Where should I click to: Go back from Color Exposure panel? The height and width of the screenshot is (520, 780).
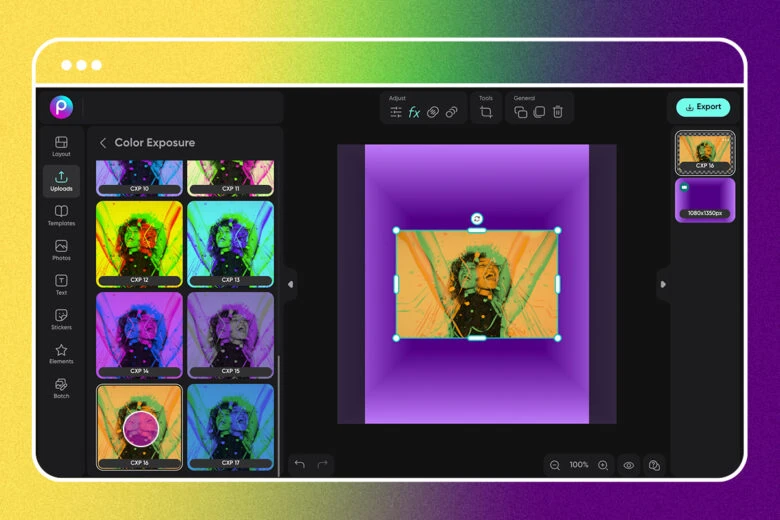(102, 143)
